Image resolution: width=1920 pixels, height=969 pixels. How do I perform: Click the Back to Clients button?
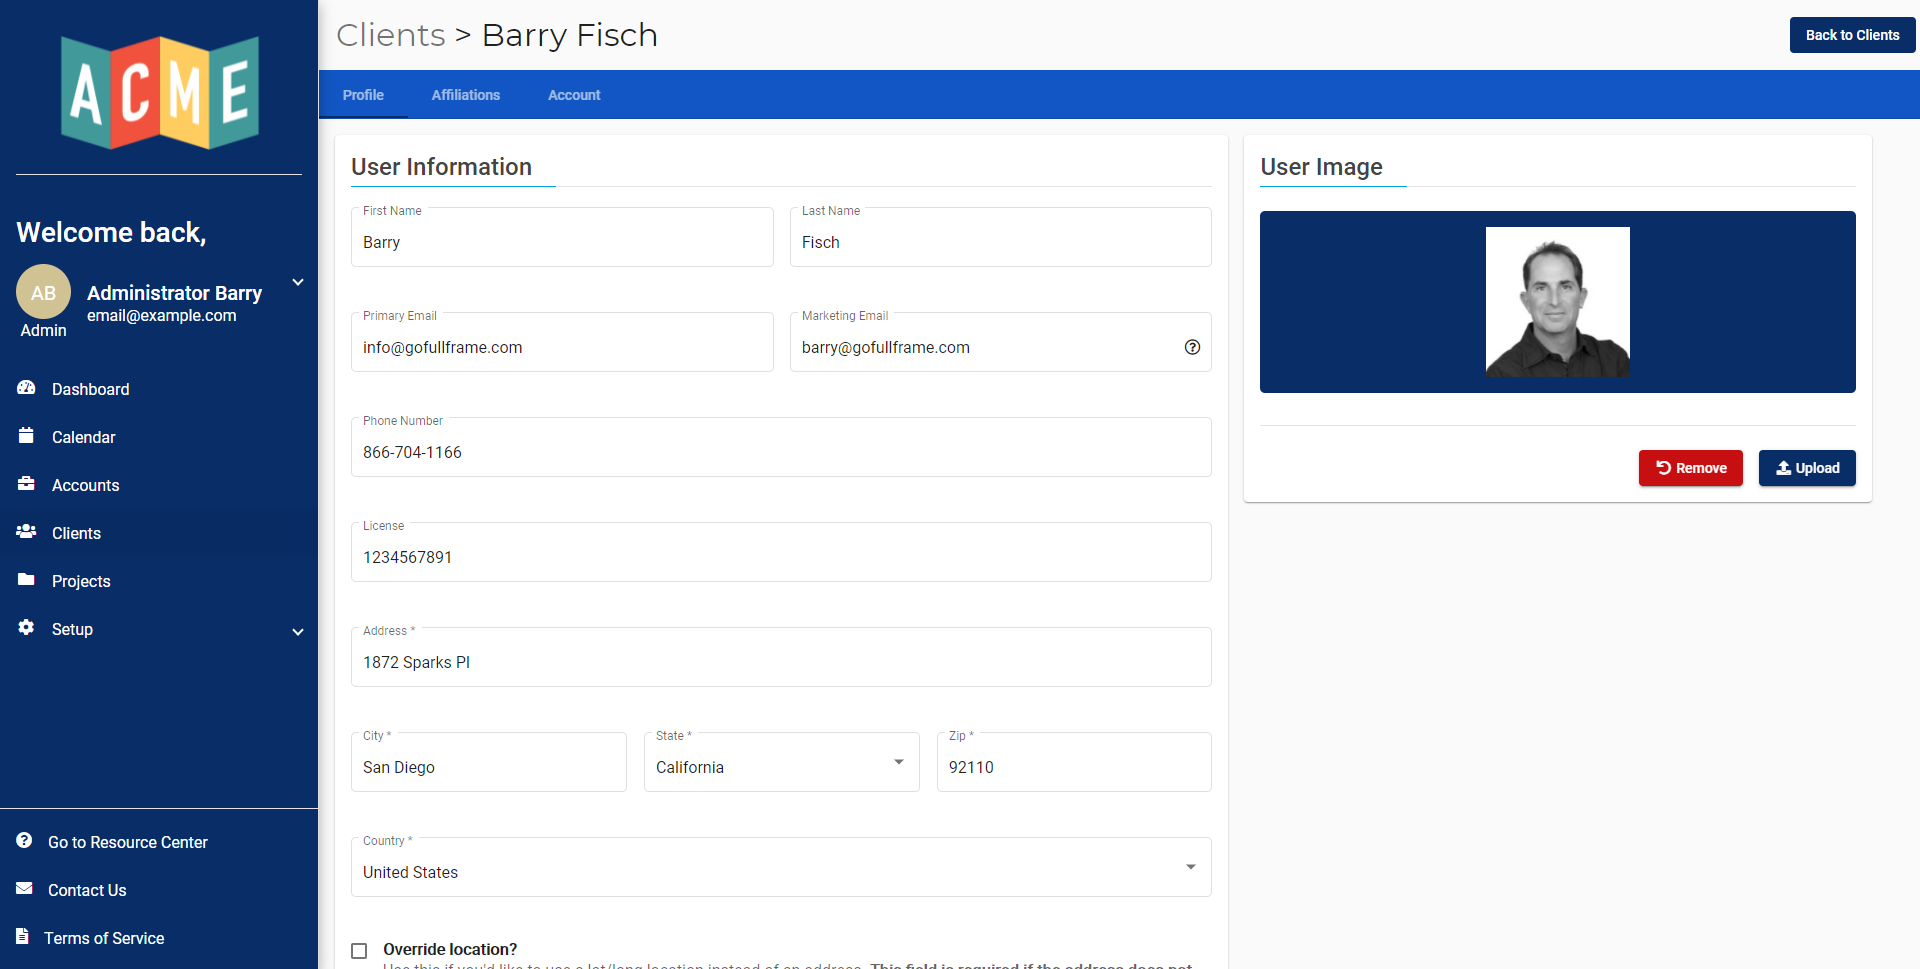pyautogui.click(x=1852, y=35)
